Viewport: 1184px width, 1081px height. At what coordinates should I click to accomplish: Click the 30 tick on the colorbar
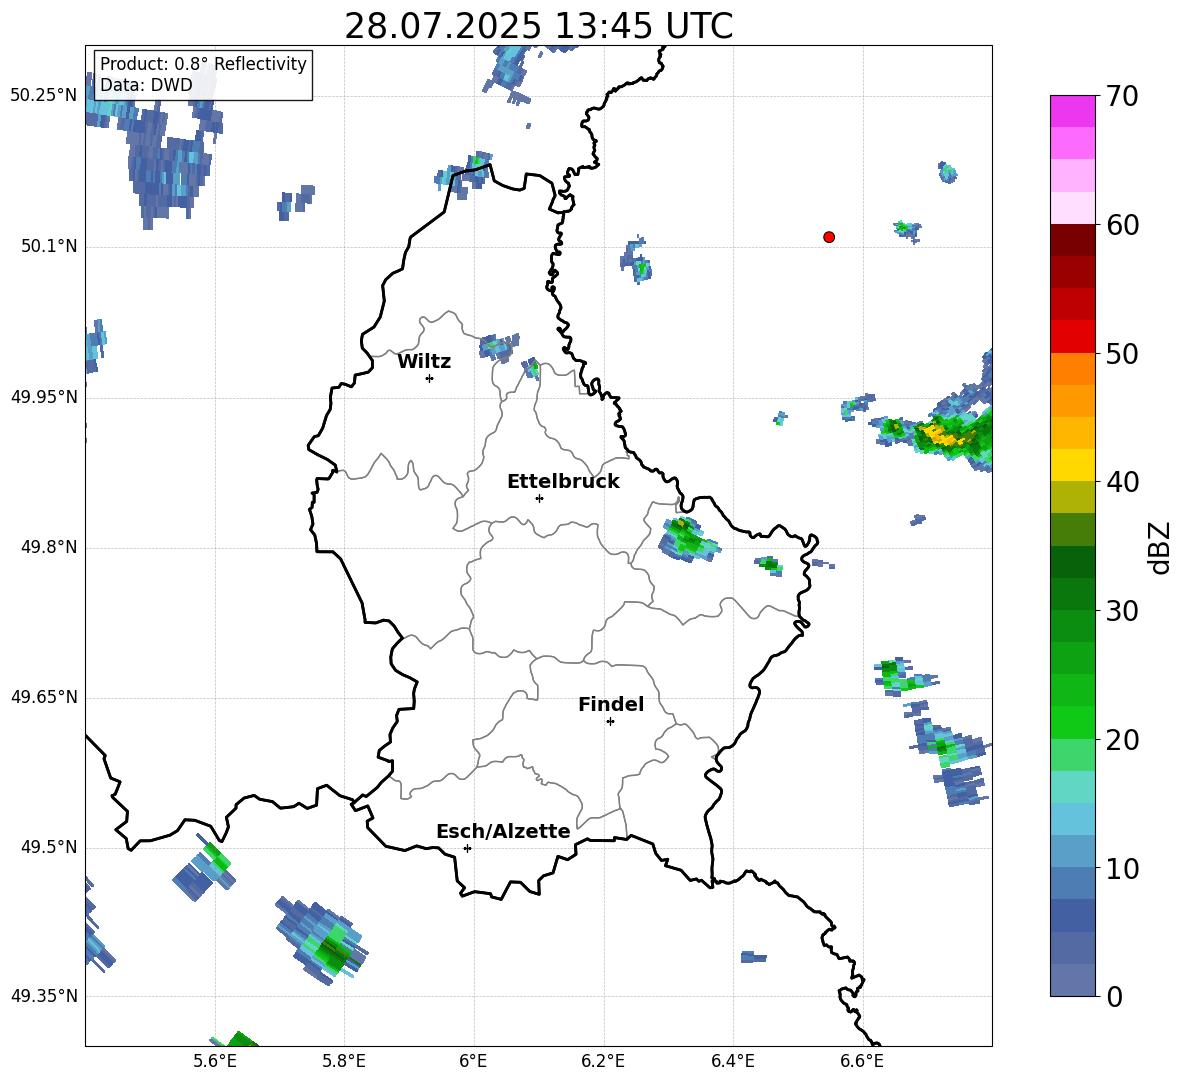click(x=1122, y=611)
